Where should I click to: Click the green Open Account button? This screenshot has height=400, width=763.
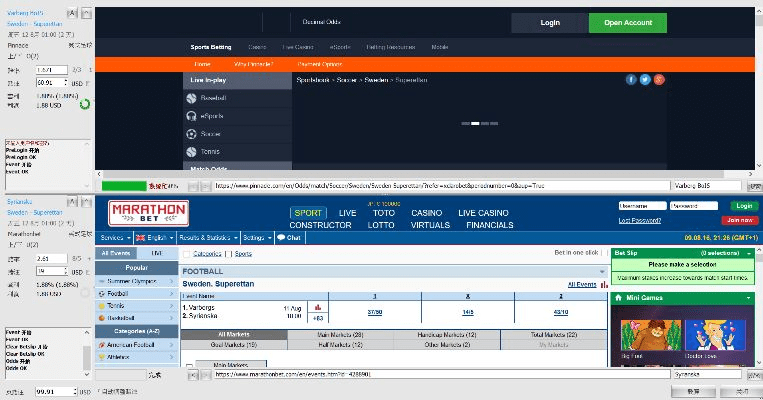pos(627,22)
